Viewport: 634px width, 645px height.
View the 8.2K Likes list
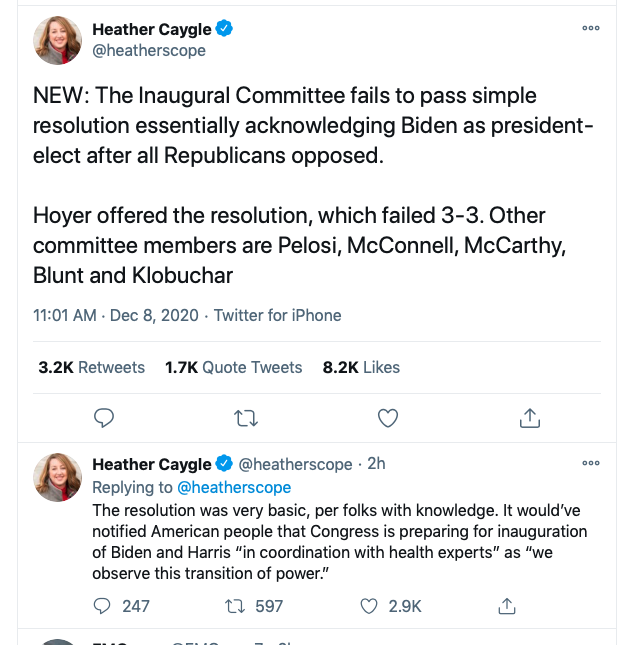tap(361, 367)
